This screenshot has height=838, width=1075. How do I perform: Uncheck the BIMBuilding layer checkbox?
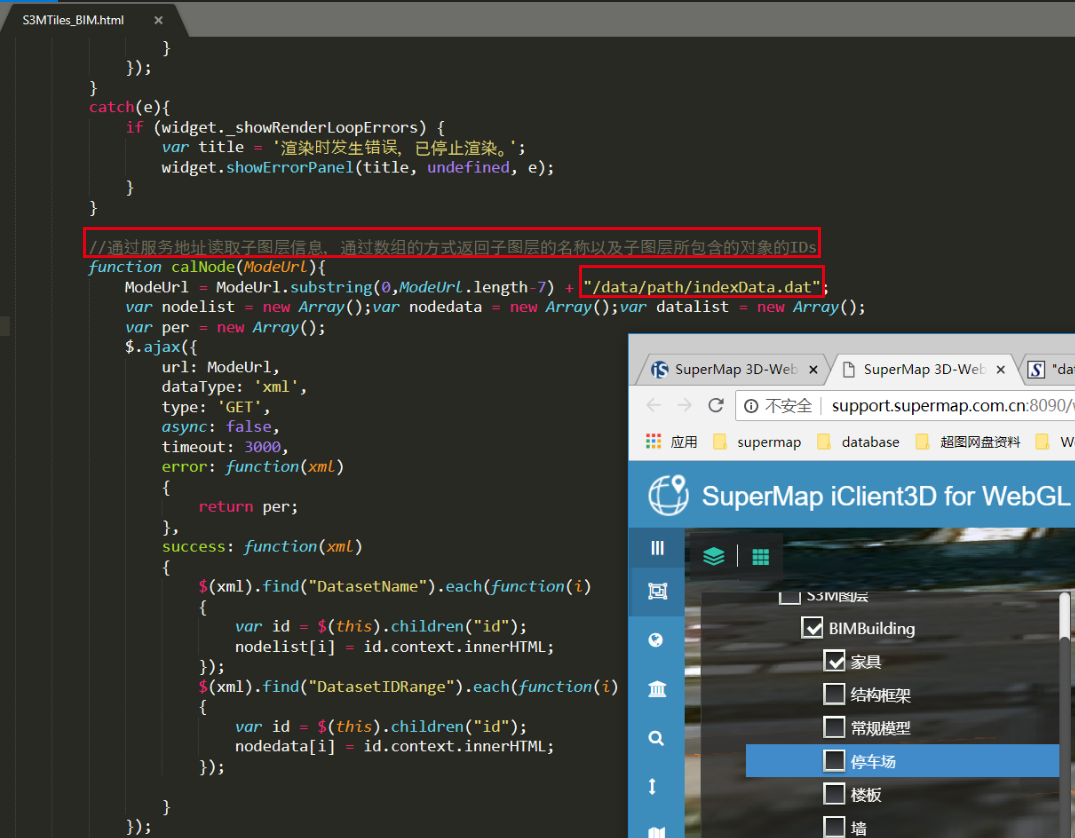pyautogui.click(x=812, y=627)
